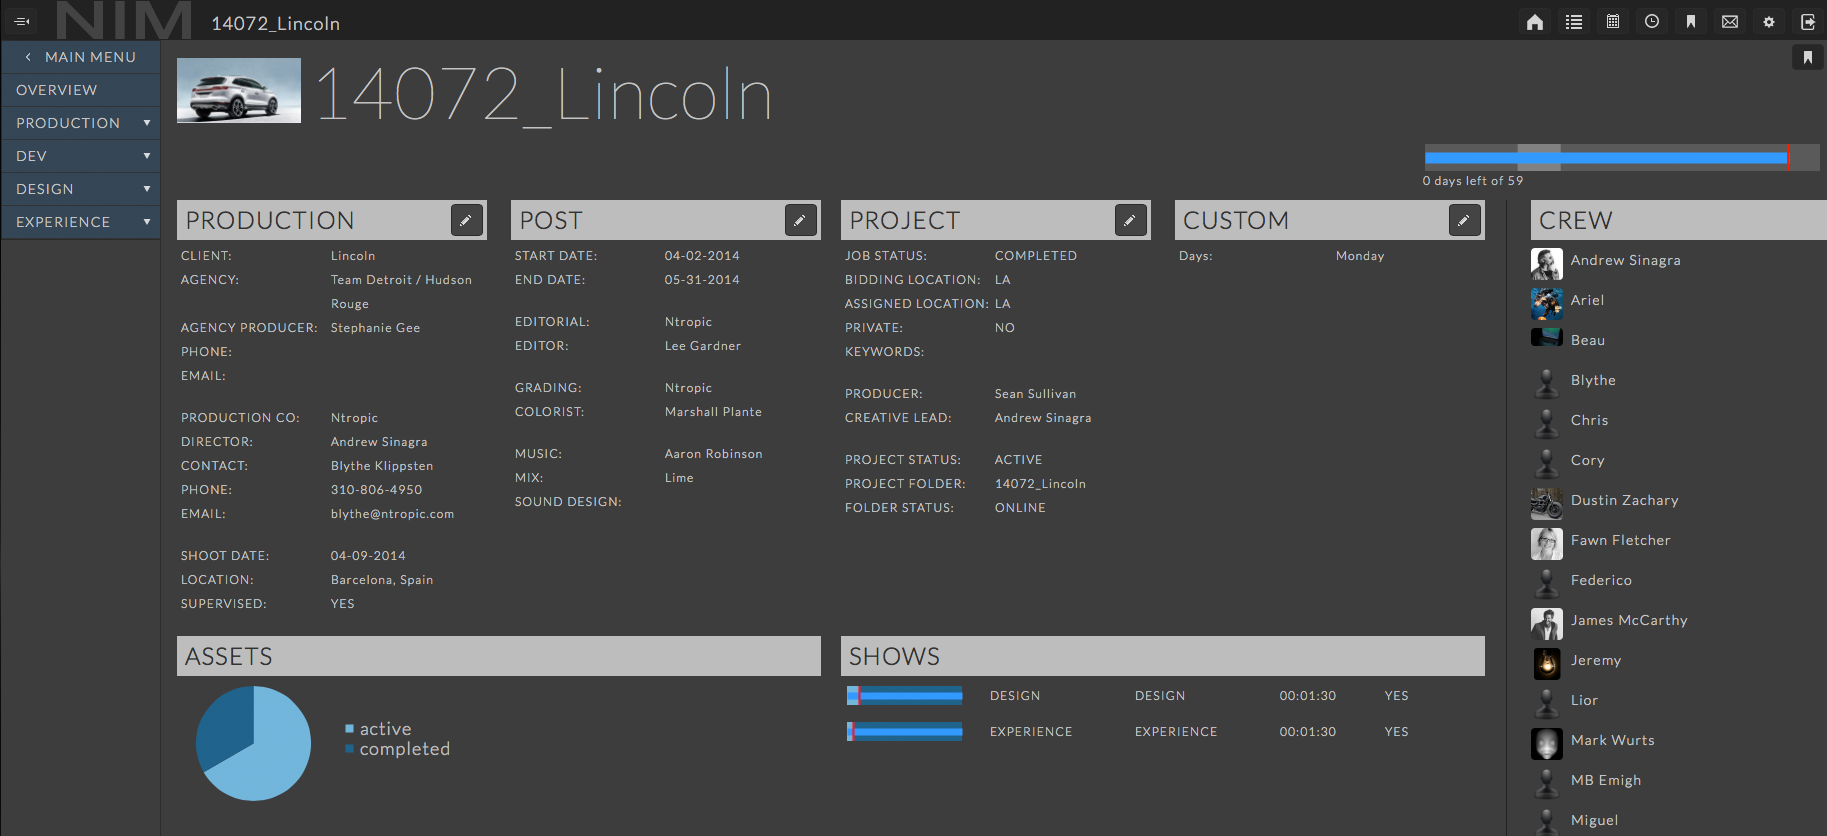The height and width of the screenshot is (836, 1827).
Task: Click the 14072_Lincoln project folder value
Action: pyautogui.click(x=1040, y=484)
